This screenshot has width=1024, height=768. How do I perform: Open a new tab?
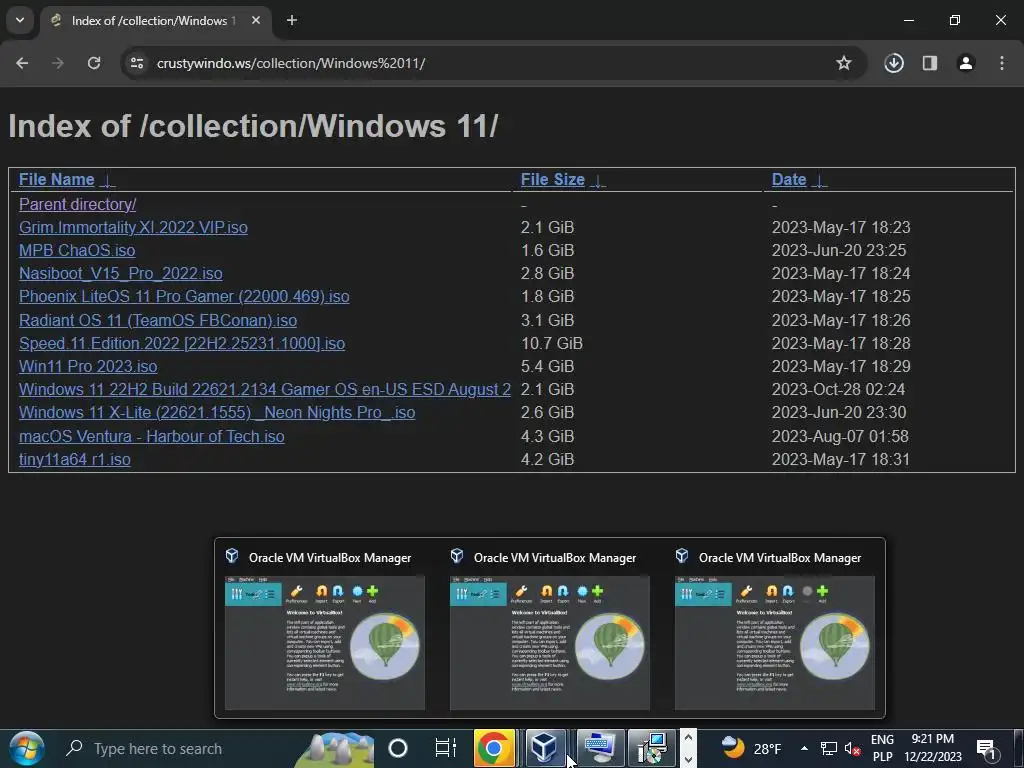(292, 20)
